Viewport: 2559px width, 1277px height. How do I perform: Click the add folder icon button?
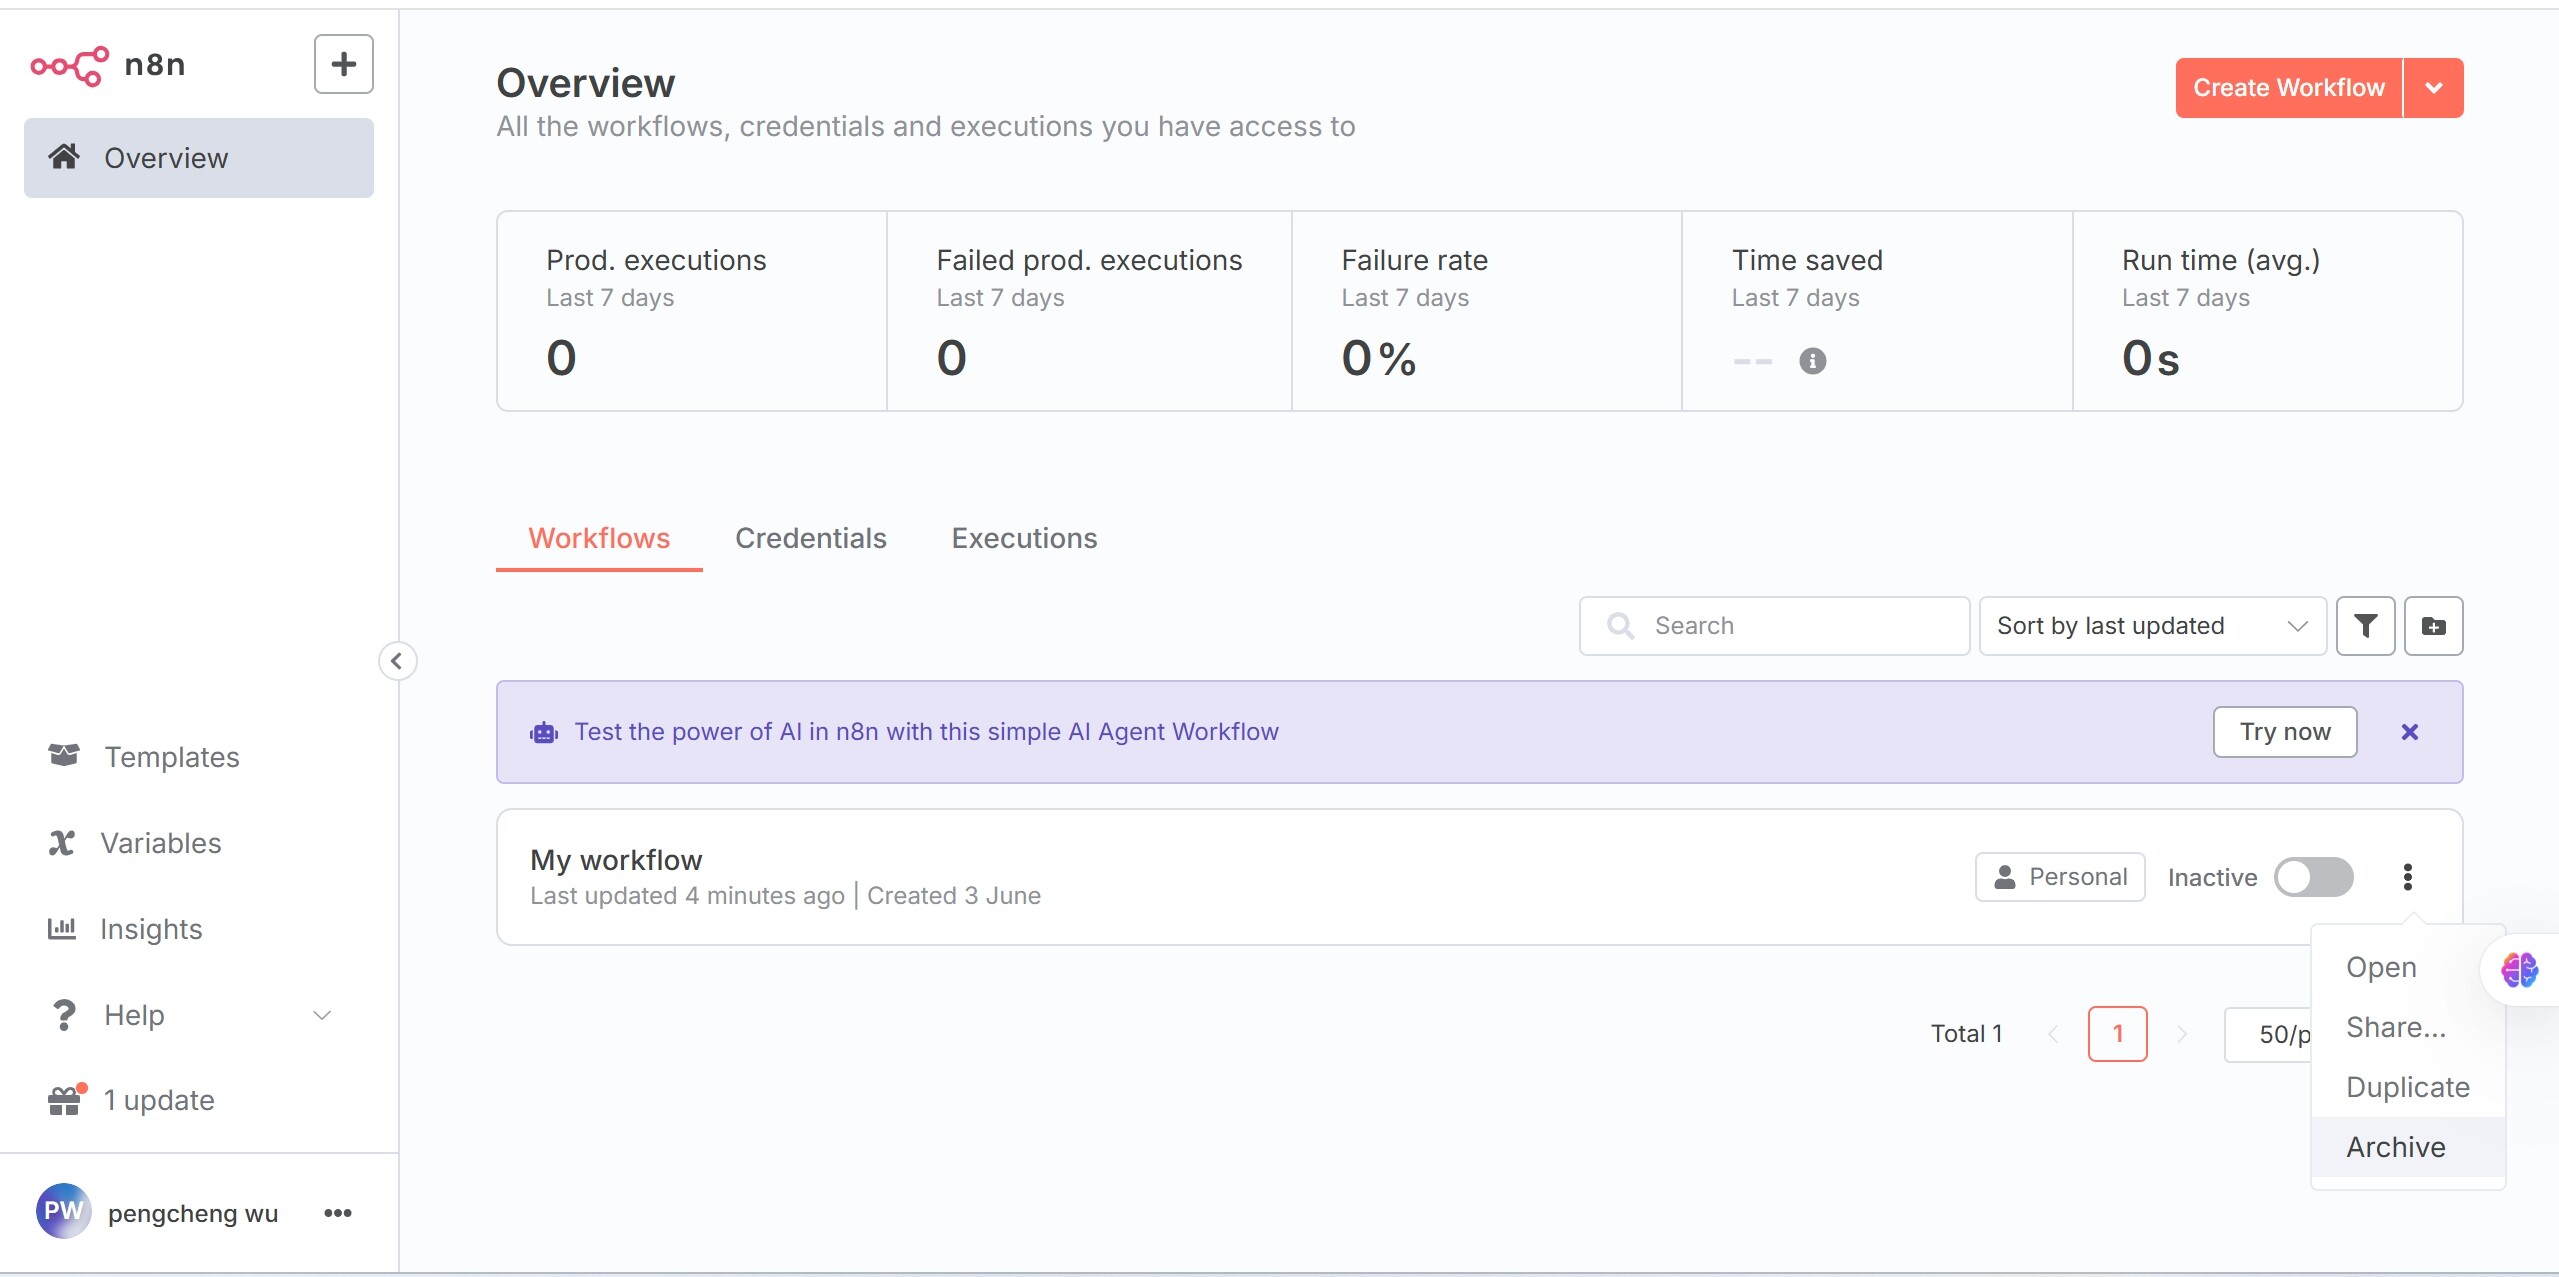tap(2433, 626)
